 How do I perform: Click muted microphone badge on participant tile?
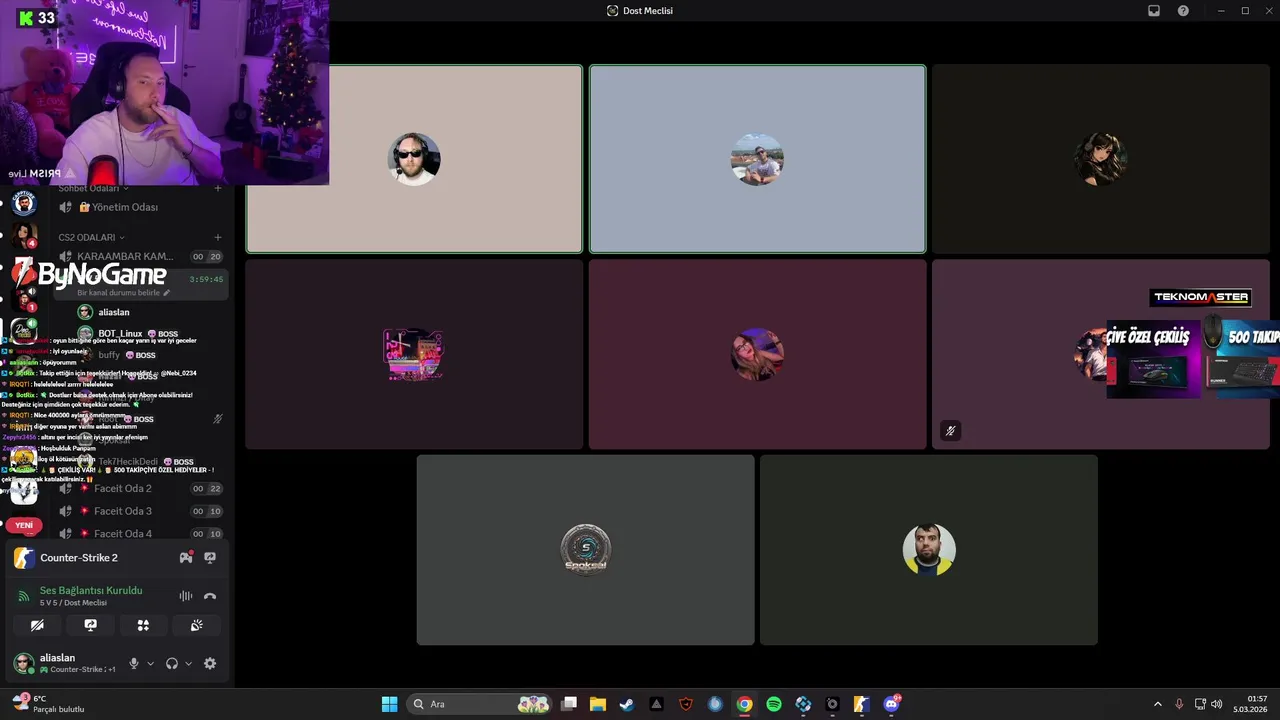click(950, 431)
